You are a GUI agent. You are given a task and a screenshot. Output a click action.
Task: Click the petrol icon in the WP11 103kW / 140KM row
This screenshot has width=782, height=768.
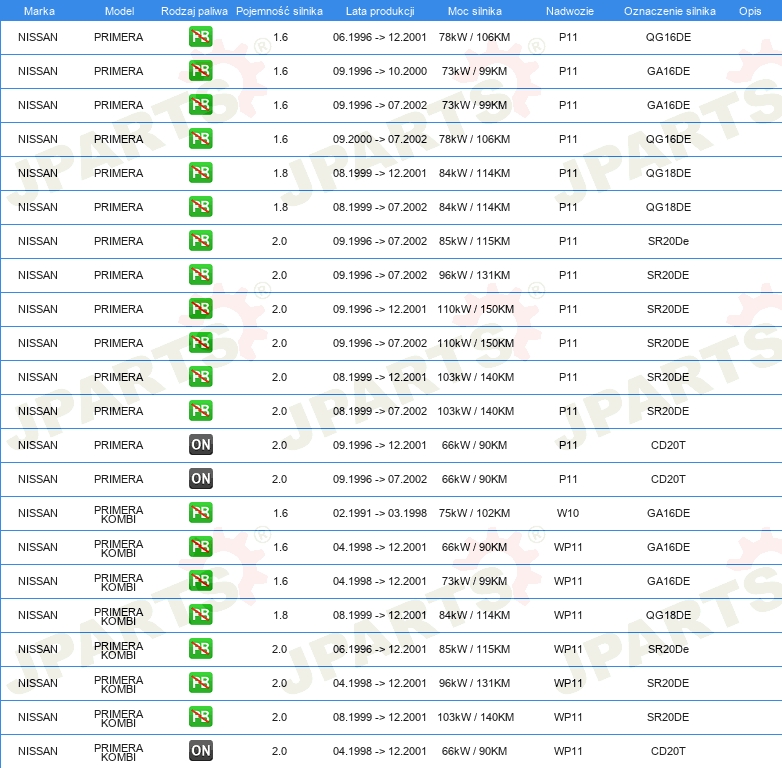tap(200, 717)
